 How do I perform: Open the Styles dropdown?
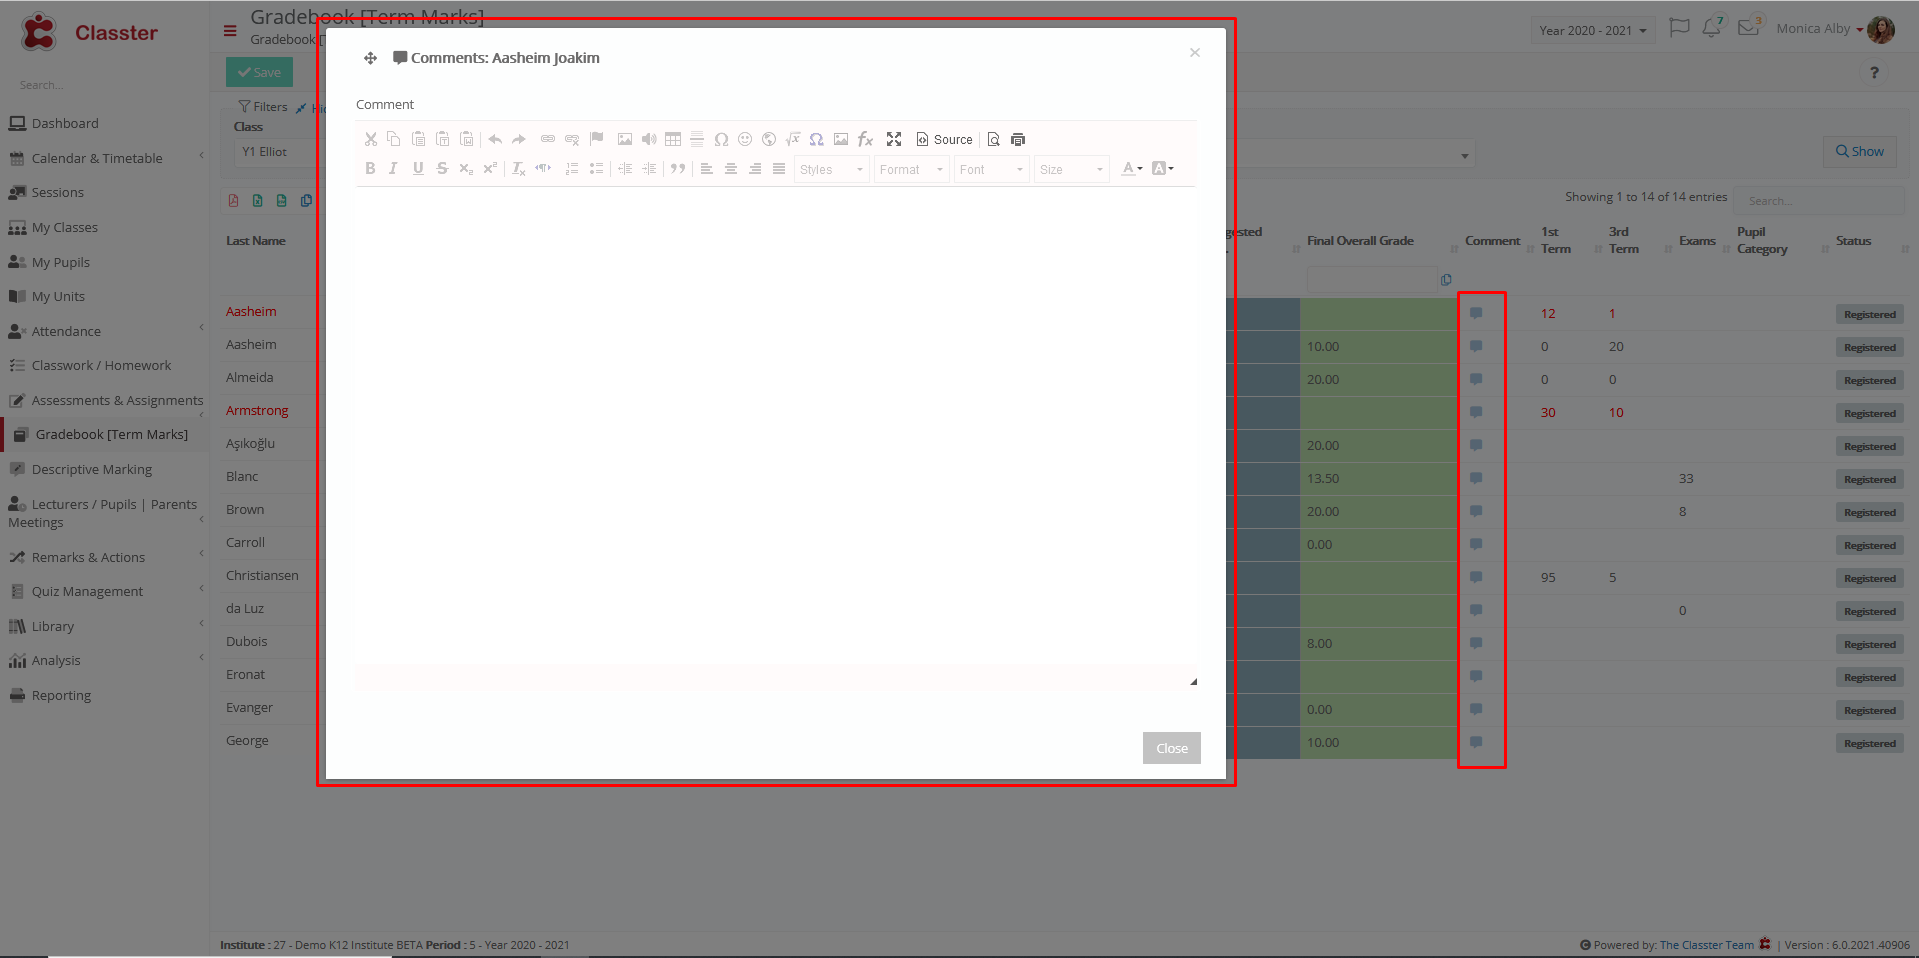(832, 170)
